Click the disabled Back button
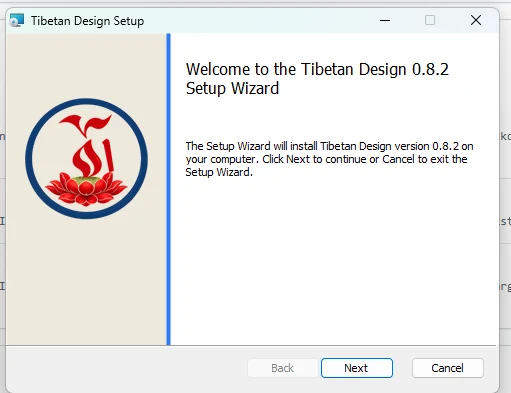The height and width of the screenshot is (393, 511). point(282,368)
